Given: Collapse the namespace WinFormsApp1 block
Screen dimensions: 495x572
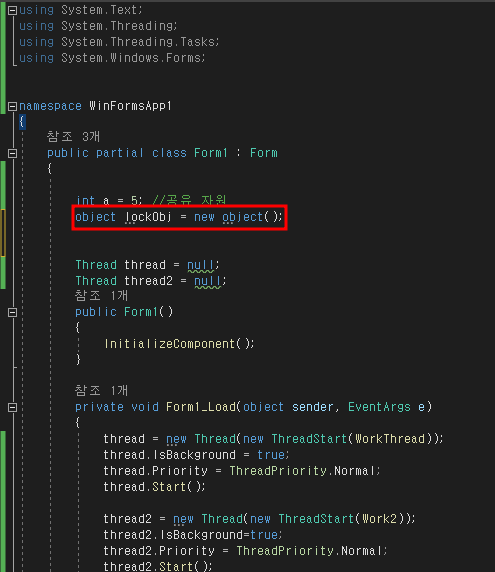Looking at the screenshot, I should 12,106.
